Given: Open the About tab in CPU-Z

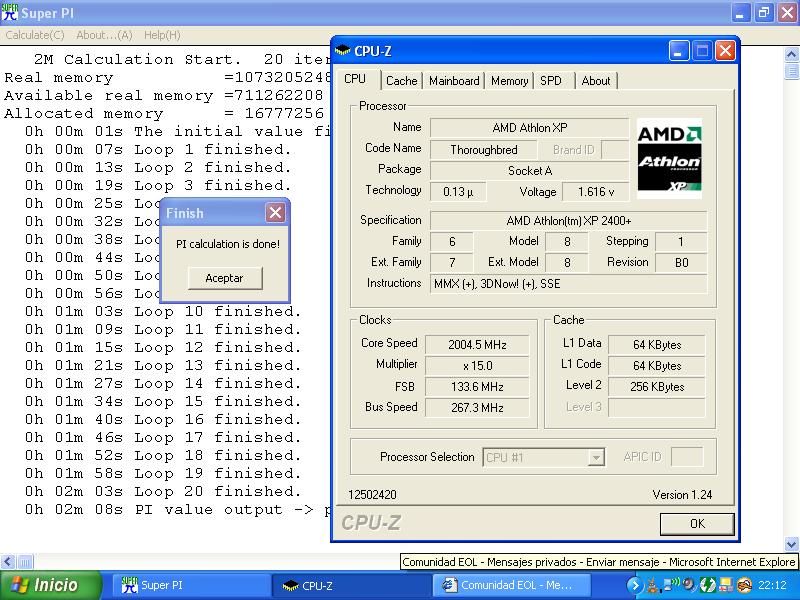Looking at the screenshot, I should tap(596, 81).
